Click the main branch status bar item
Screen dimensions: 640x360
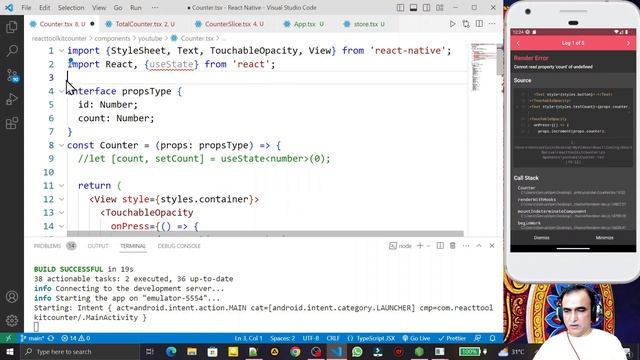[32, 338]
